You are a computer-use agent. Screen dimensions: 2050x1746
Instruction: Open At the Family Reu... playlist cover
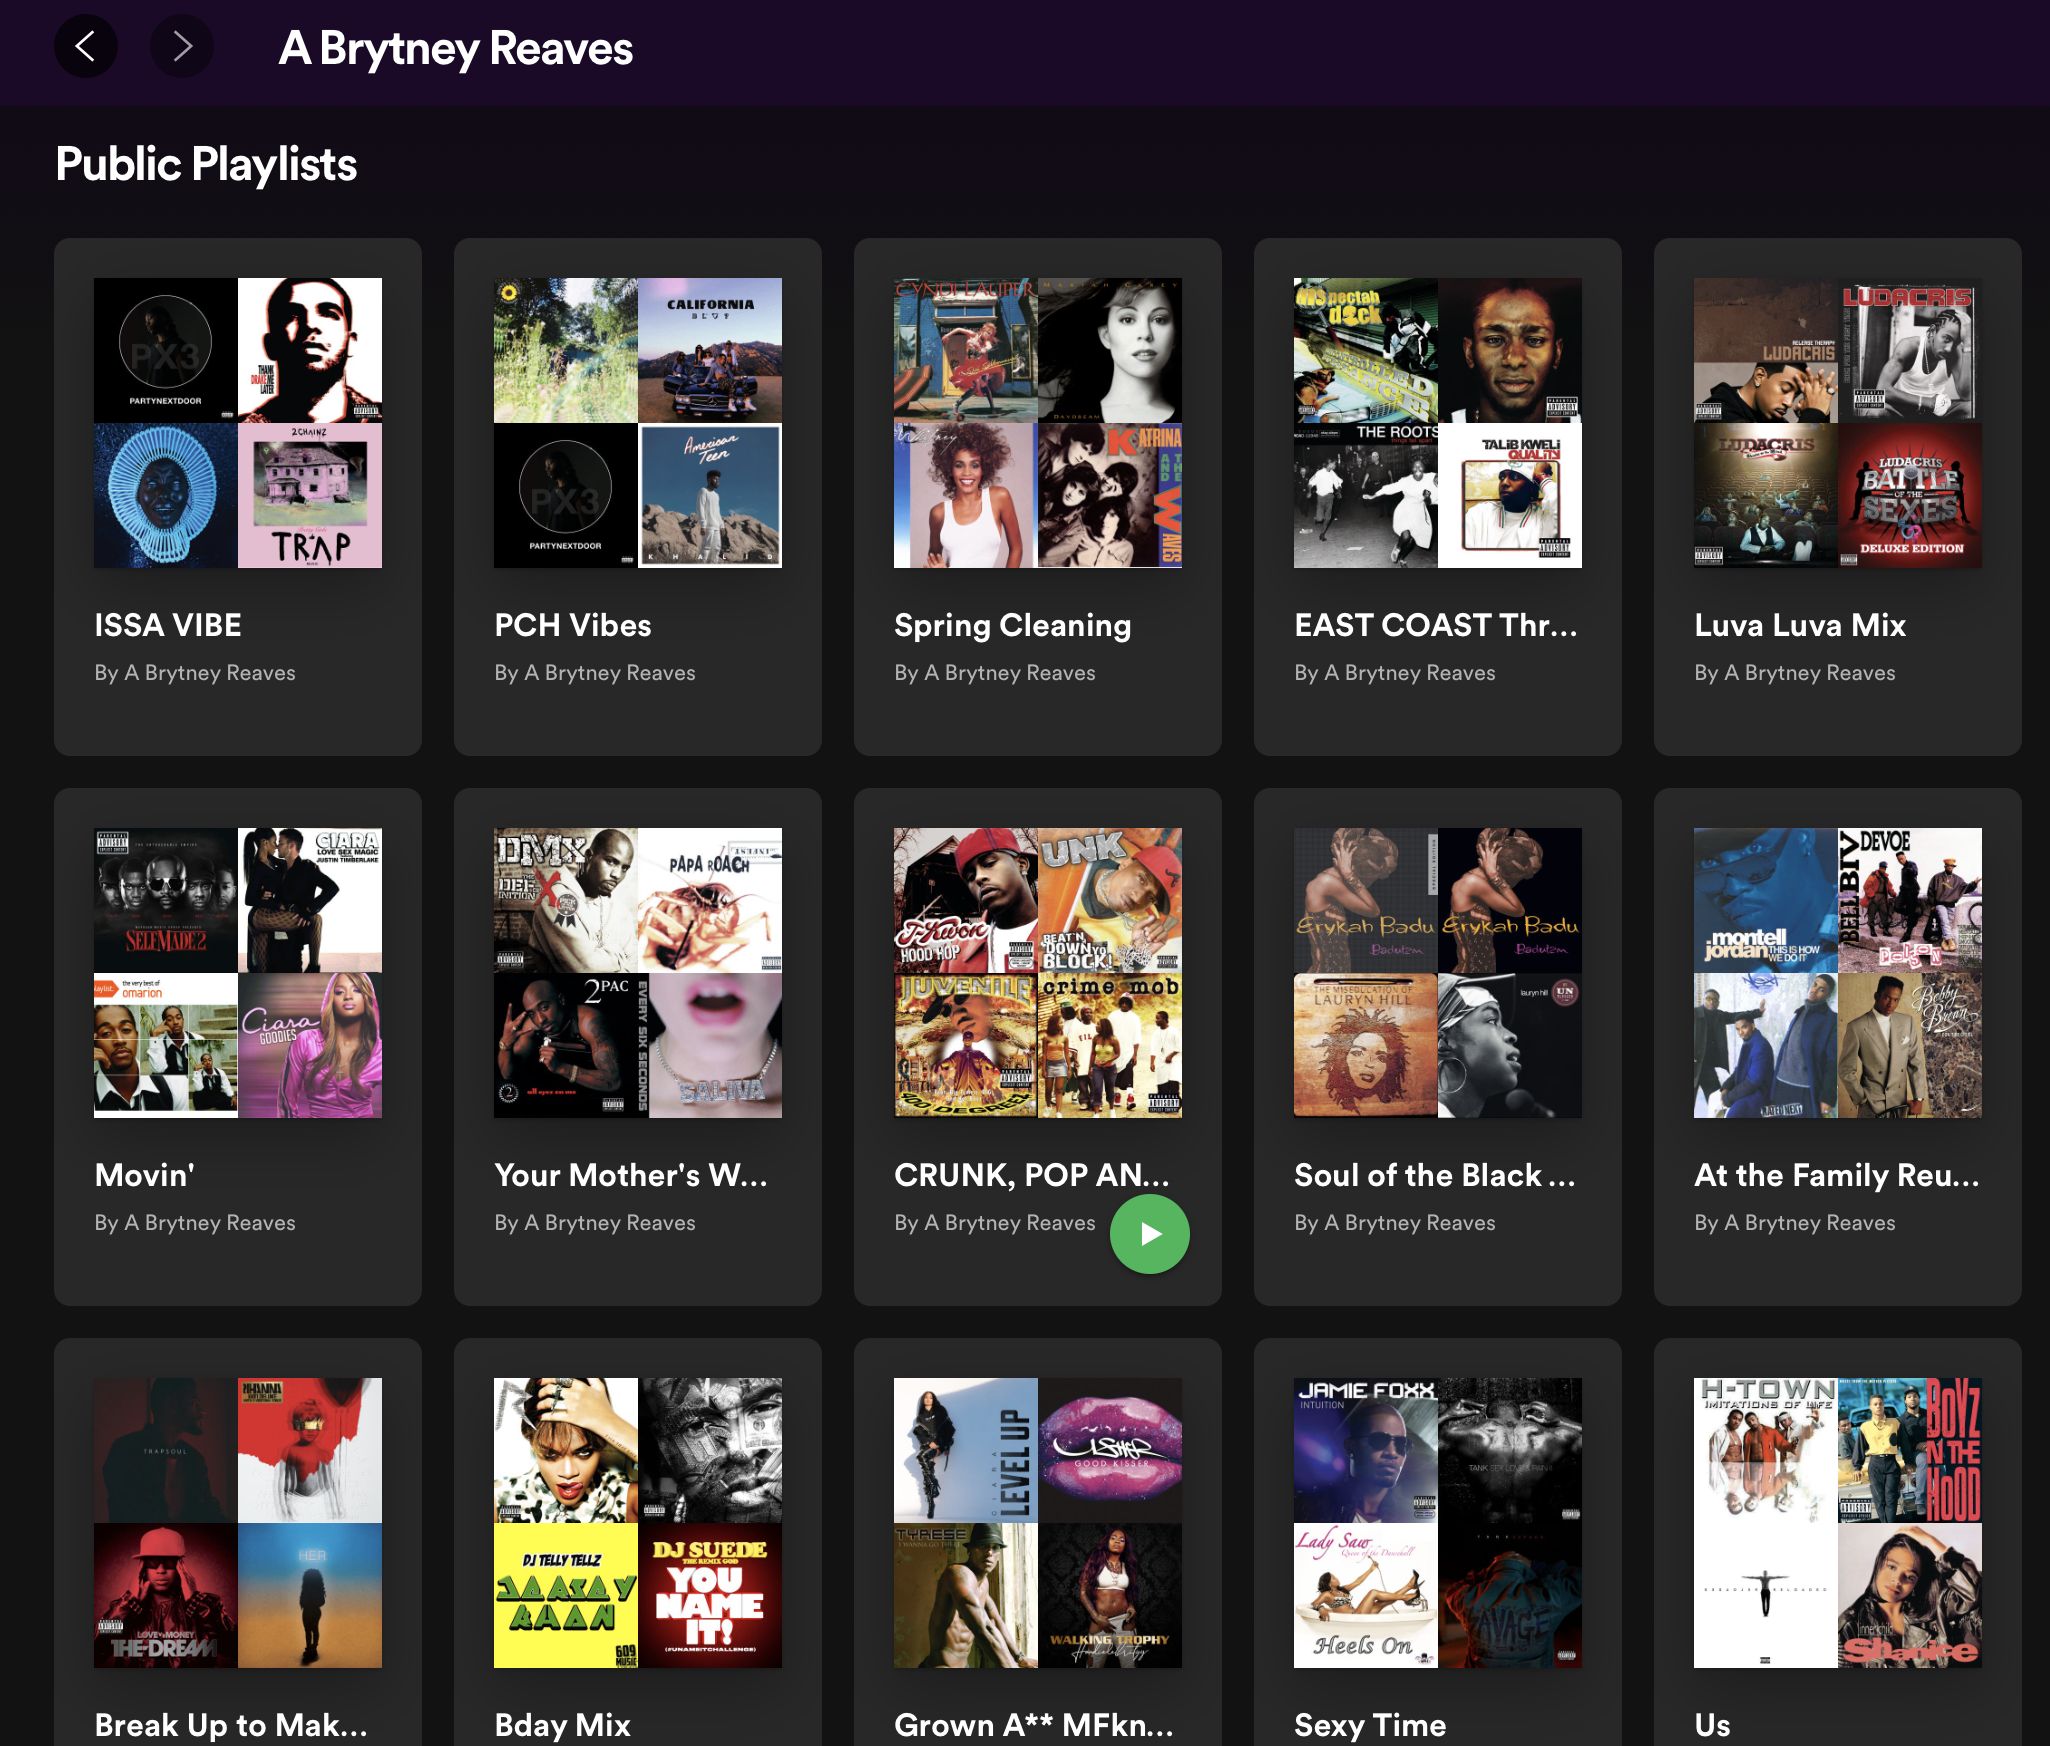click(1838, 973)
